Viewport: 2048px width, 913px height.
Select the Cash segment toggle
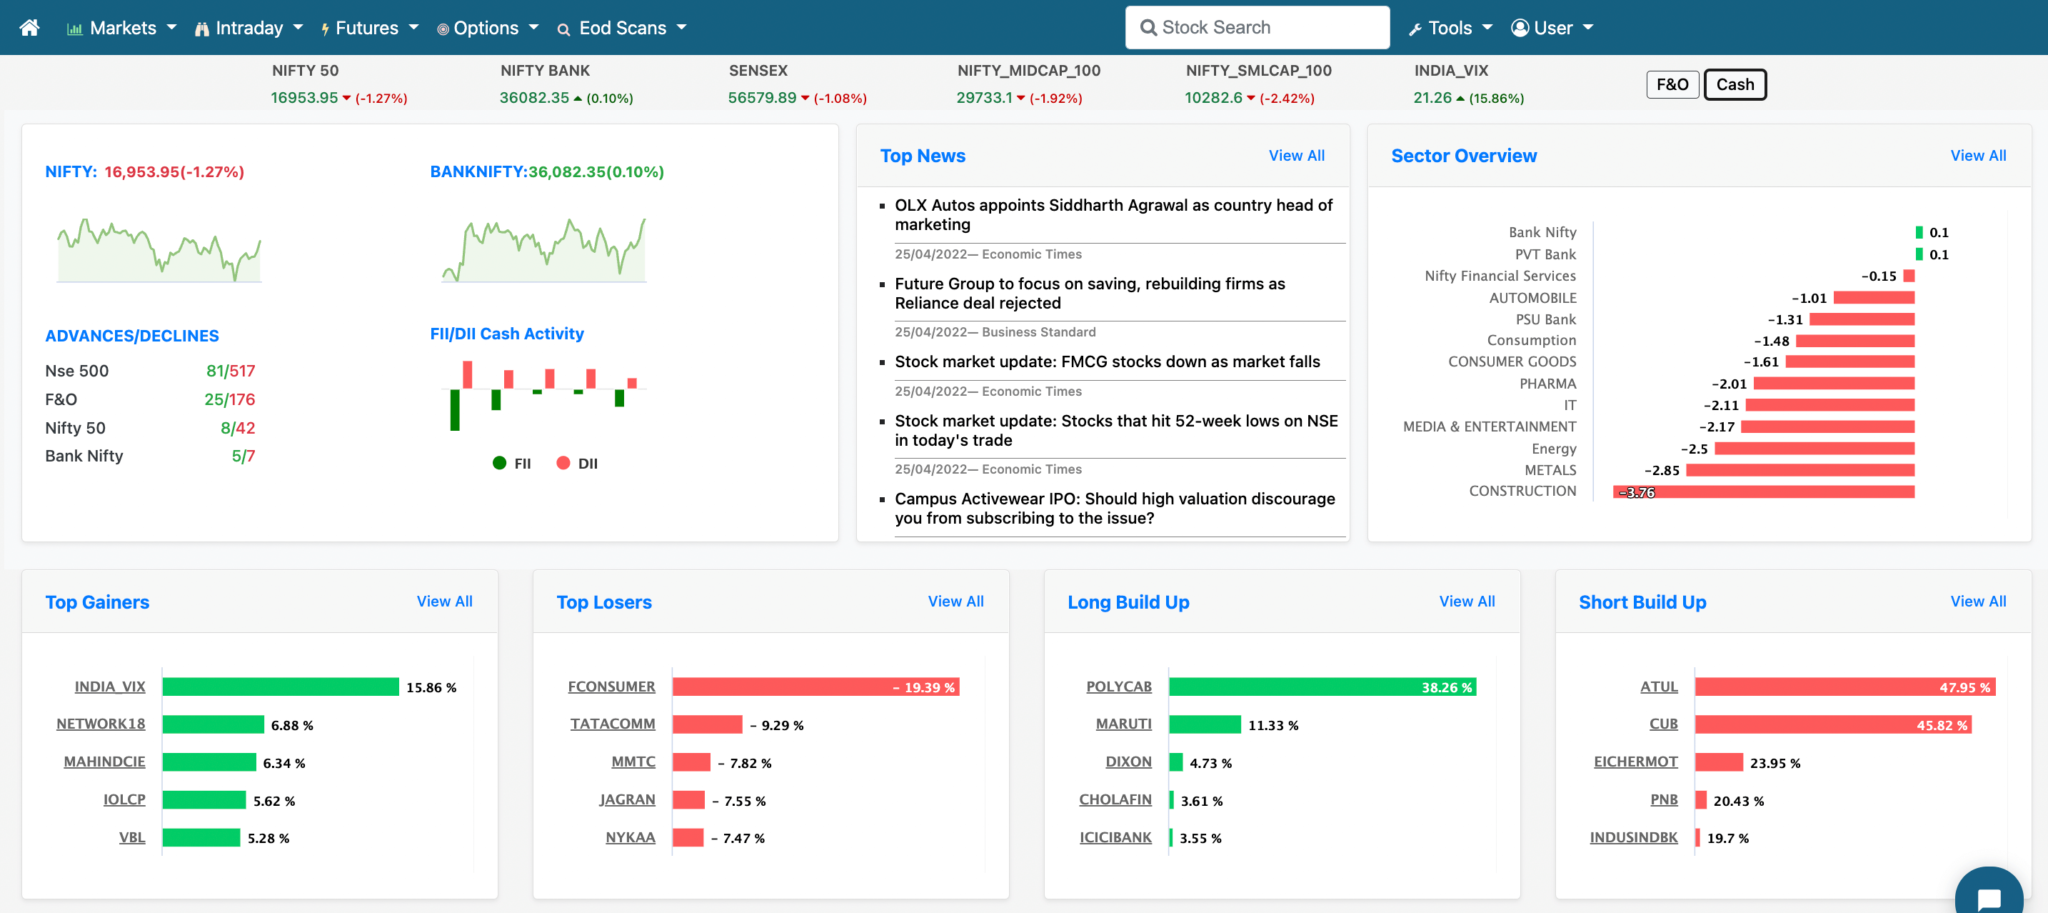coord(1734,84)
